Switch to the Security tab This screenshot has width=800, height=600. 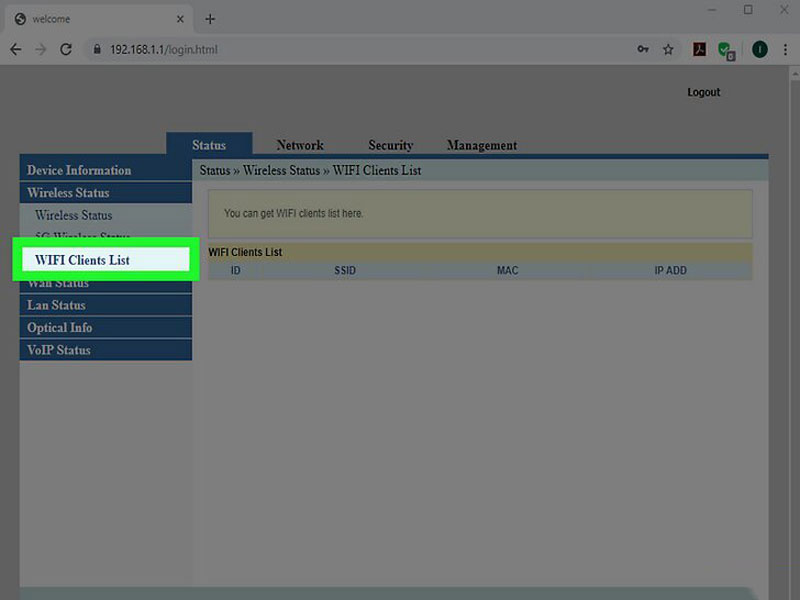tap(390, 145)
